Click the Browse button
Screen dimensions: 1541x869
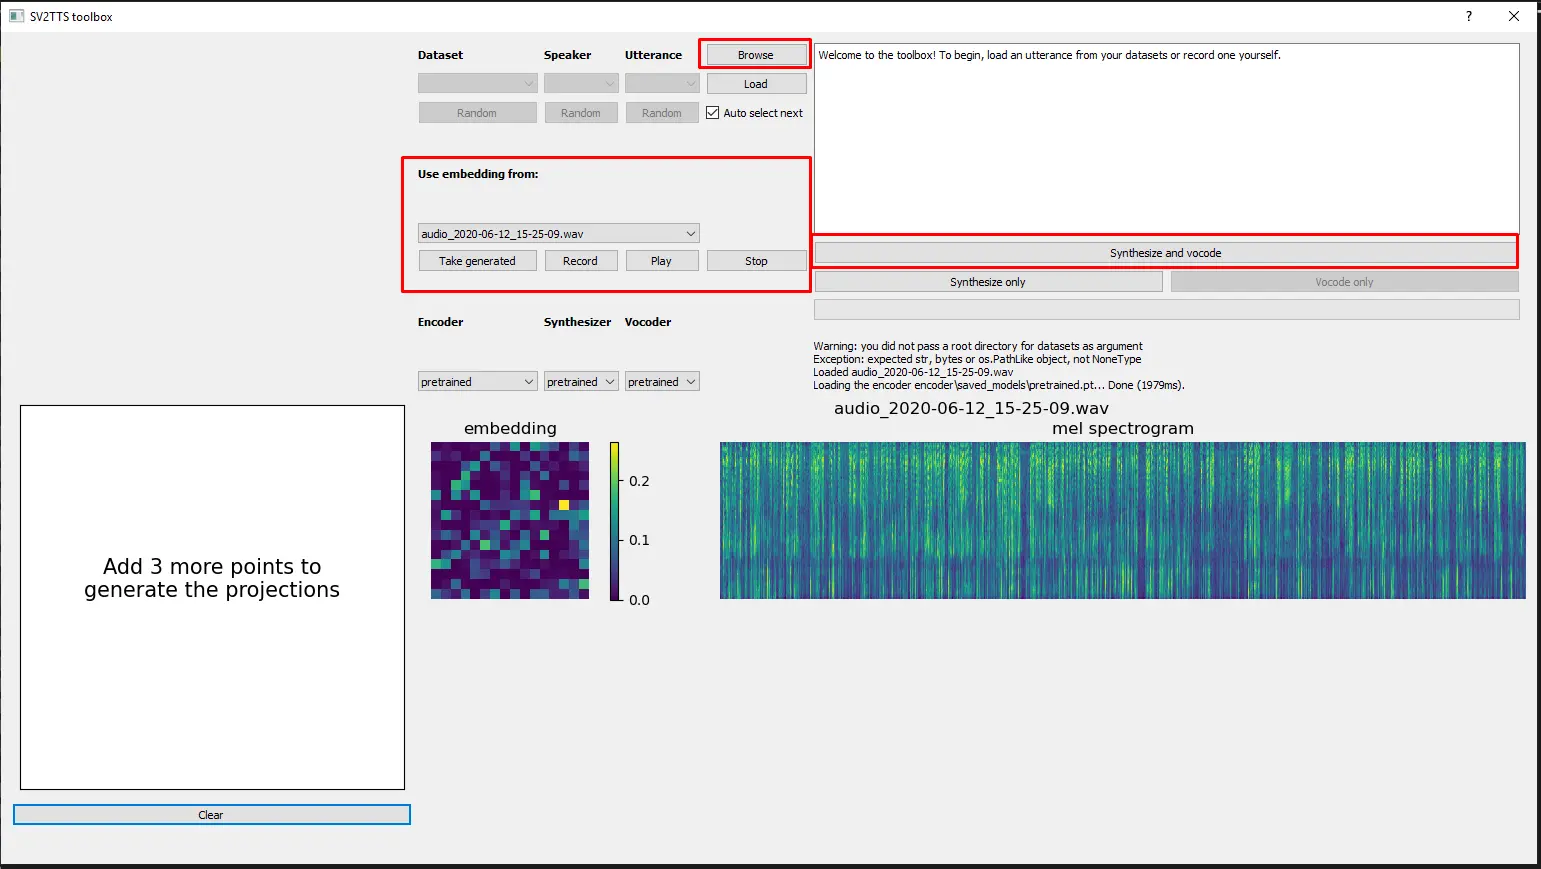point(756,55)
